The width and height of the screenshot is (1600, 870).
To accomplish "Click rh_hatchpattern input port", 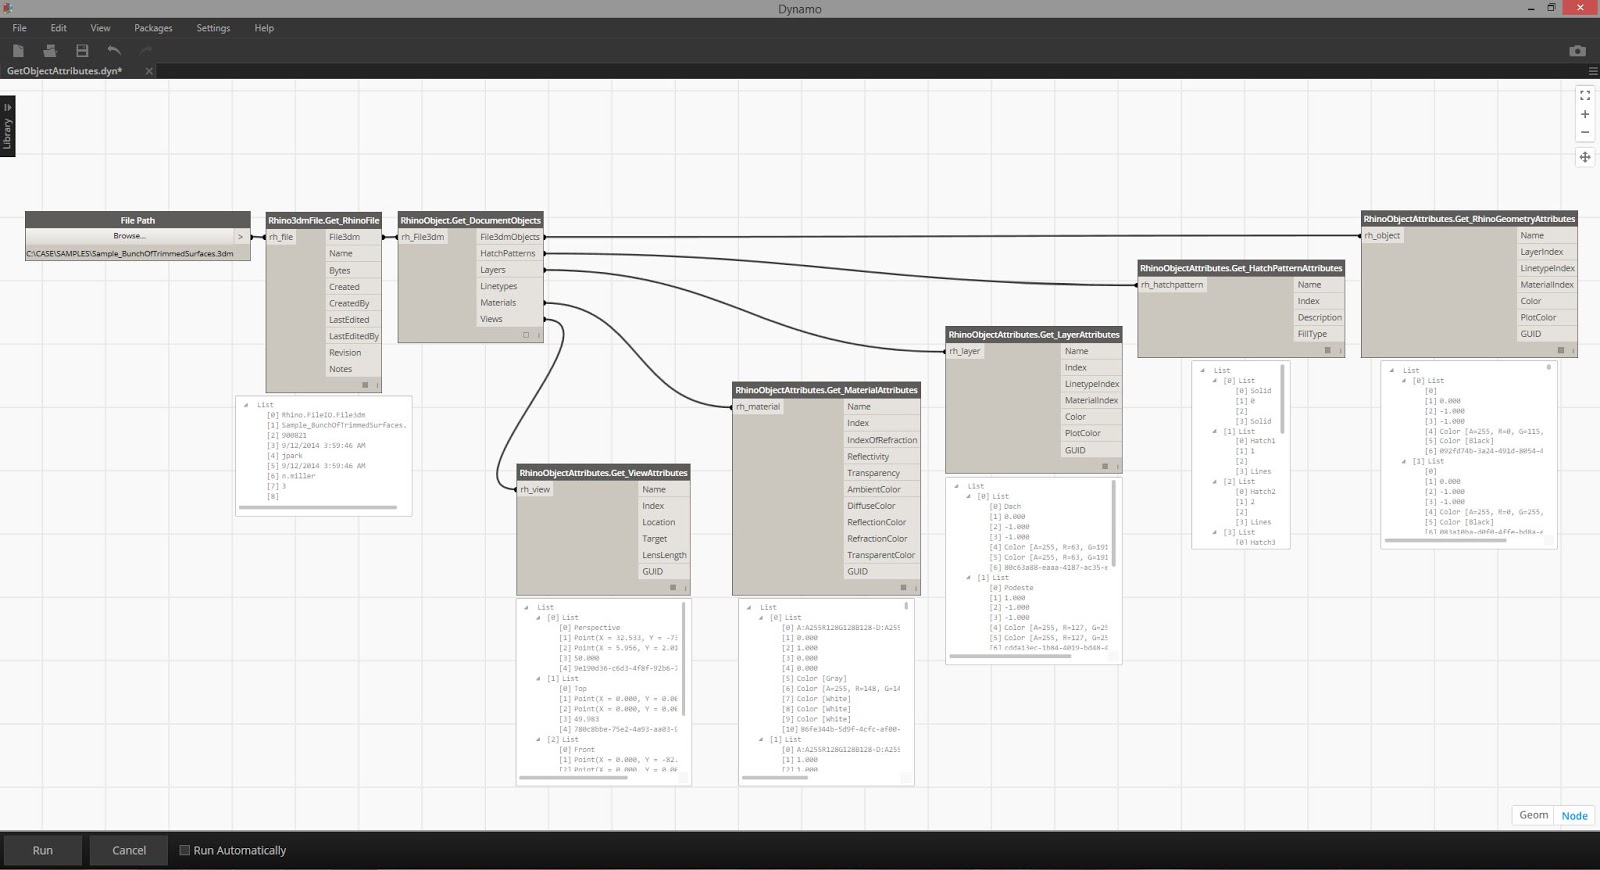I will click(1173, 285).
